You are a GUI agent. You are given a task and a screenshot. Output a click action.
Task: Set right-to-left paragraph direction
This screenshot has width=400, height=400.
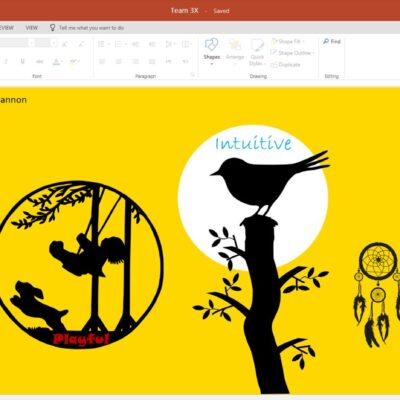(185, 61)
